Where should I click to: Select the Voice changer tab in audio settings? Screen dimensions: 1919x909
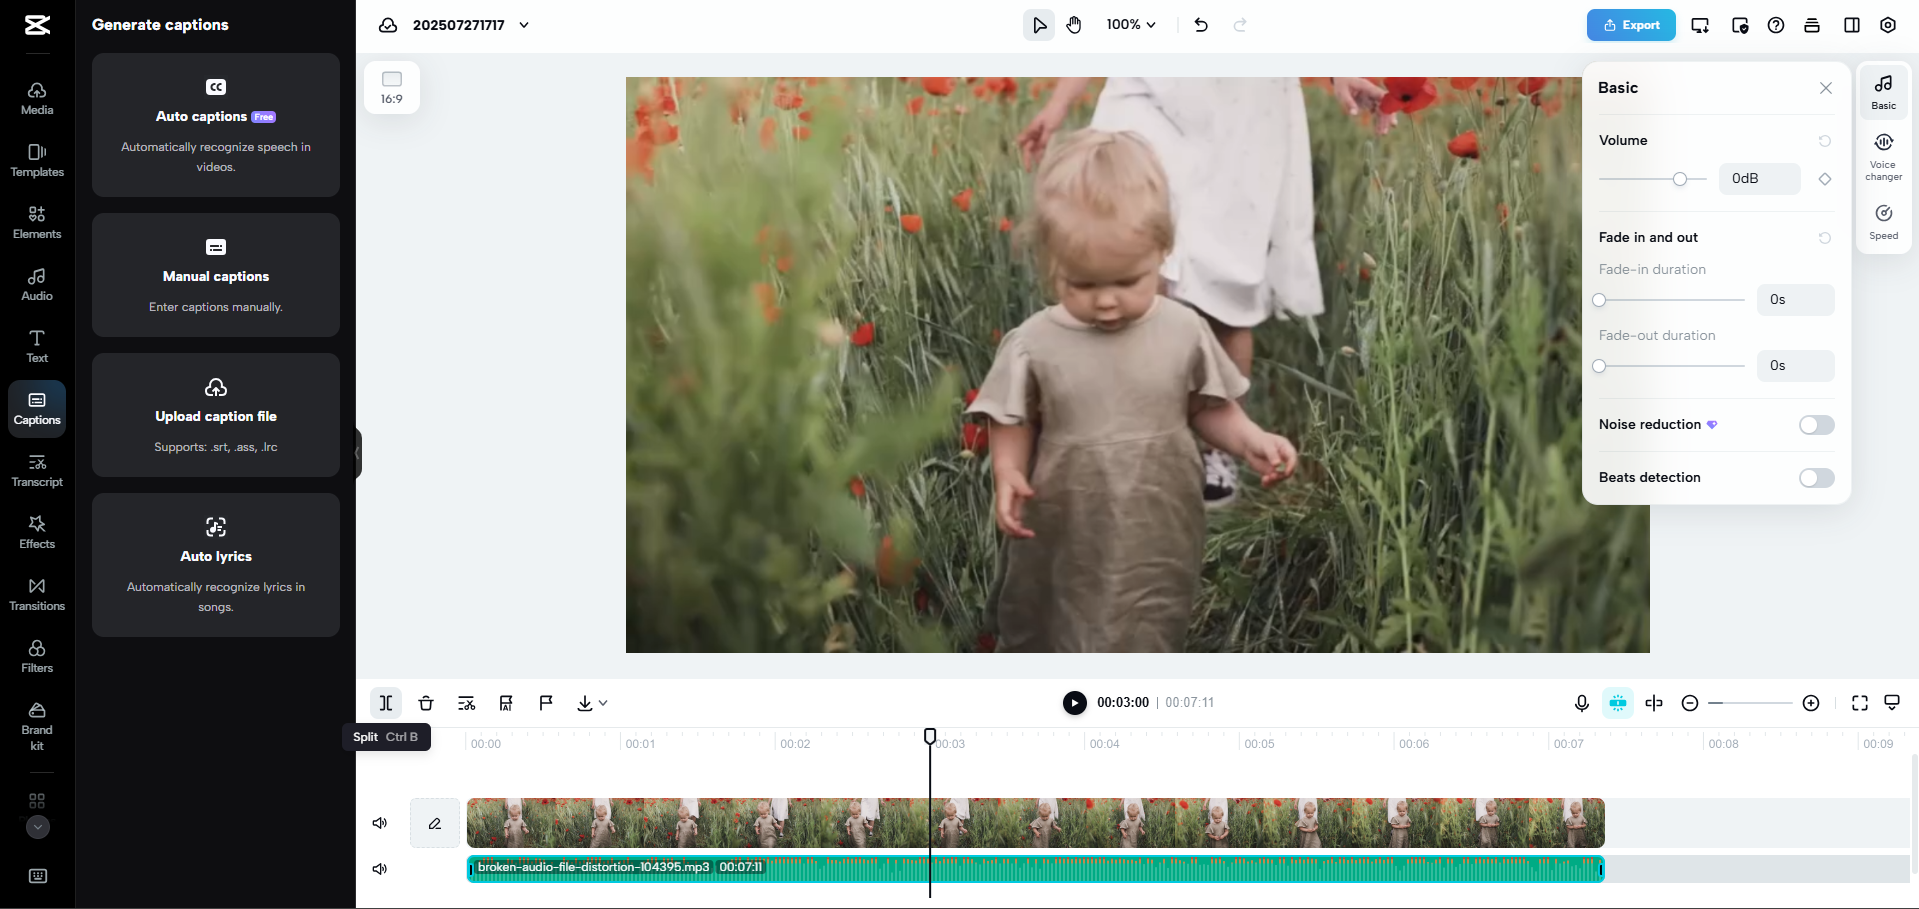point(1883,155)
